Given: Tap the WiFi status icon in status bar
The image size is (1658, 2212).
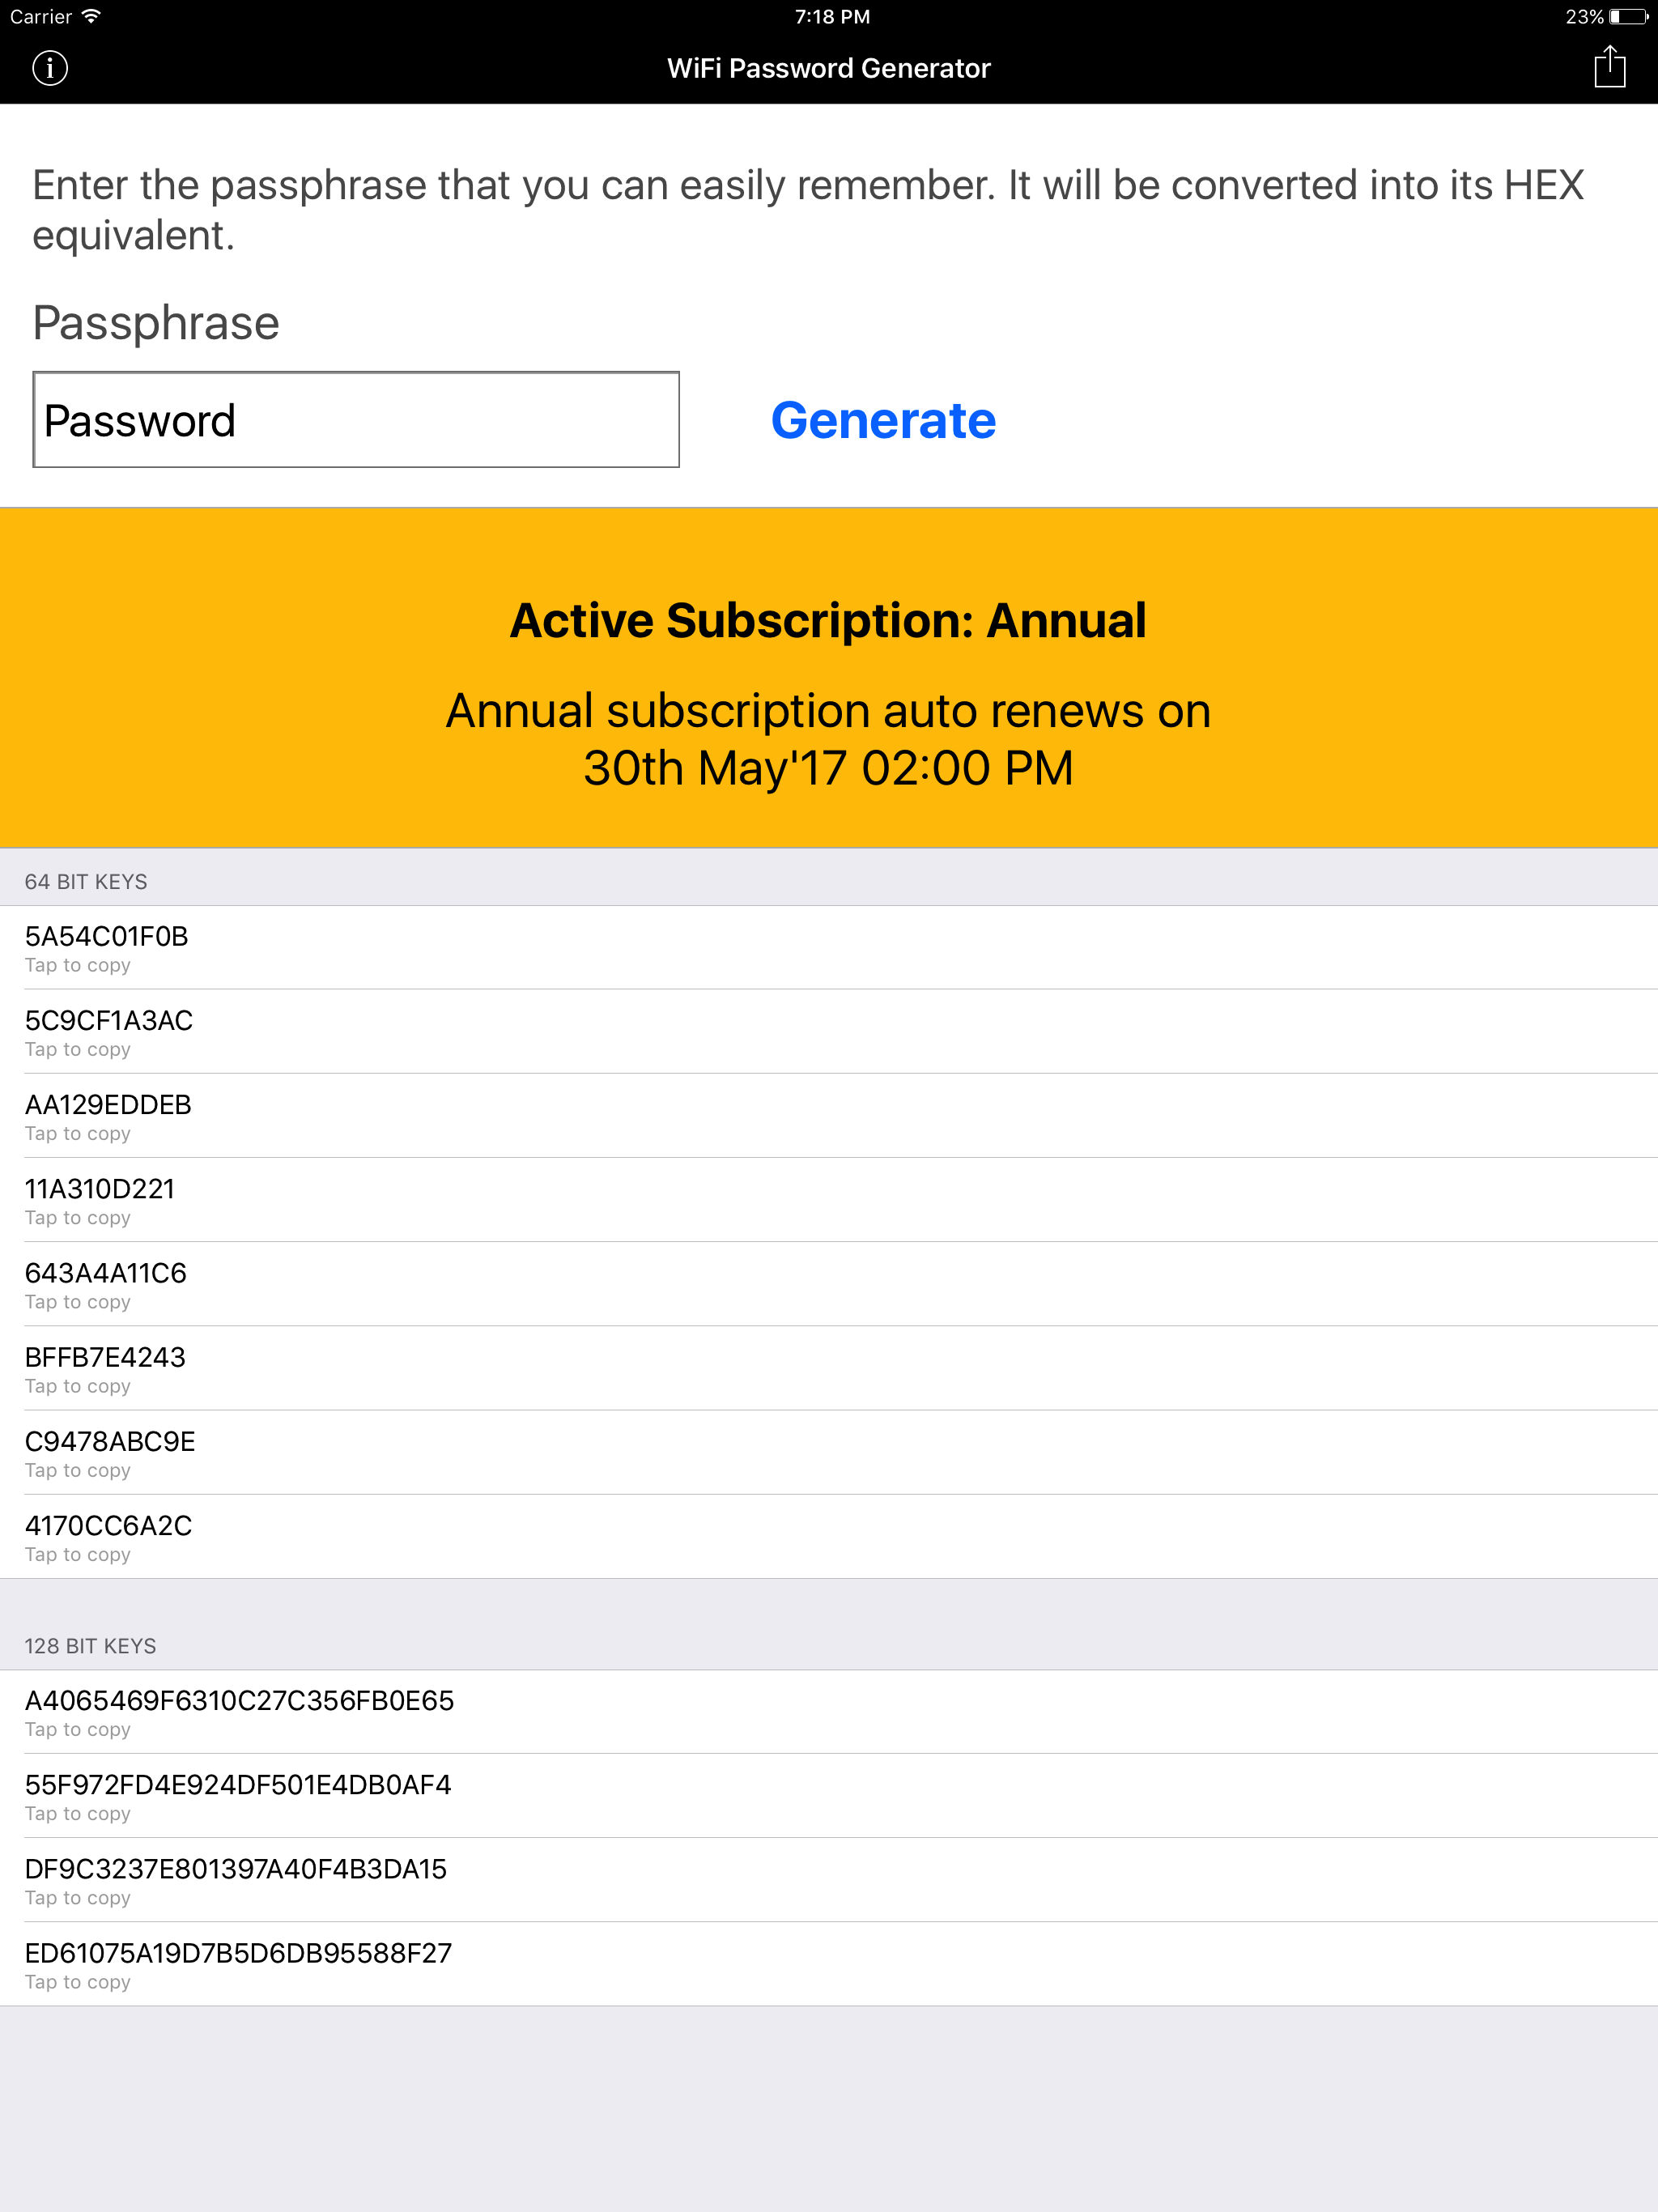Looking at the screenshot, I should click(x=92, y=16).
